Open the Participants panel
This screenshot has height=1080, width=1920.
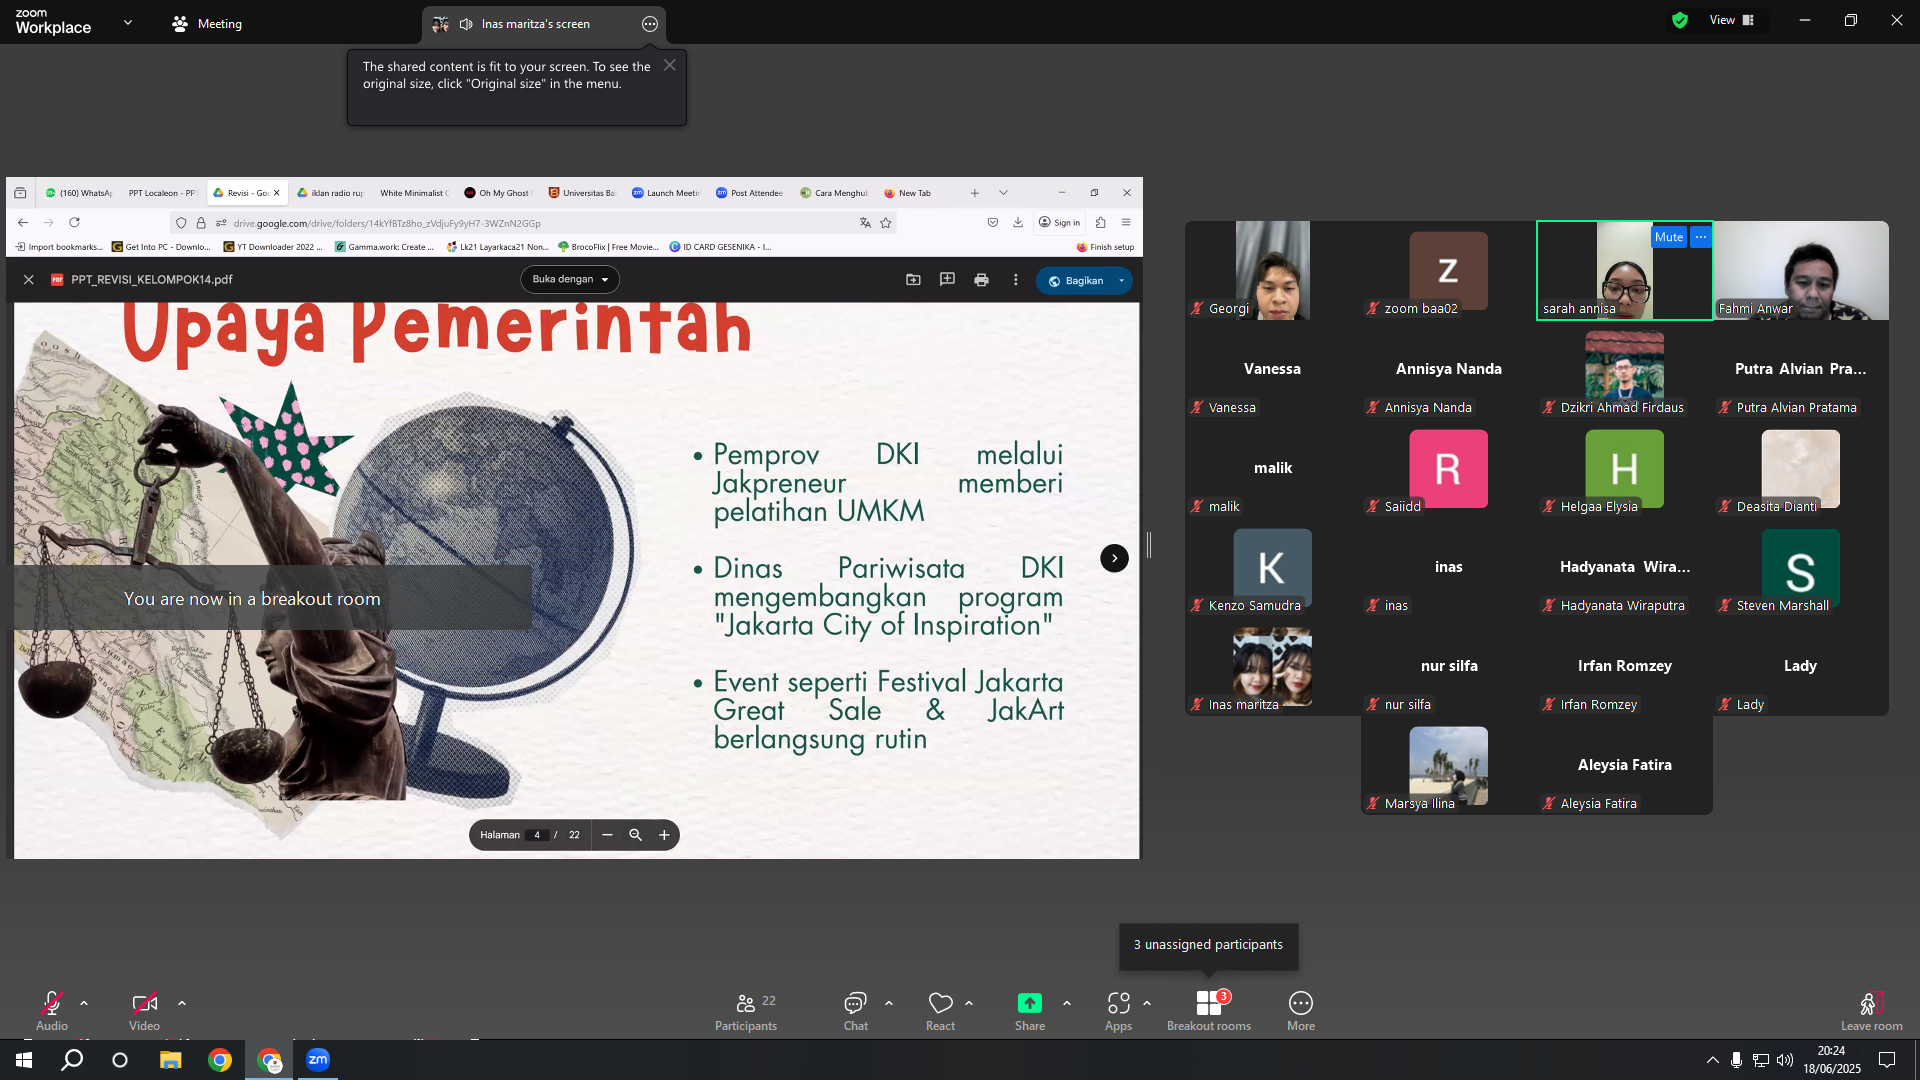pos(746,1010)
